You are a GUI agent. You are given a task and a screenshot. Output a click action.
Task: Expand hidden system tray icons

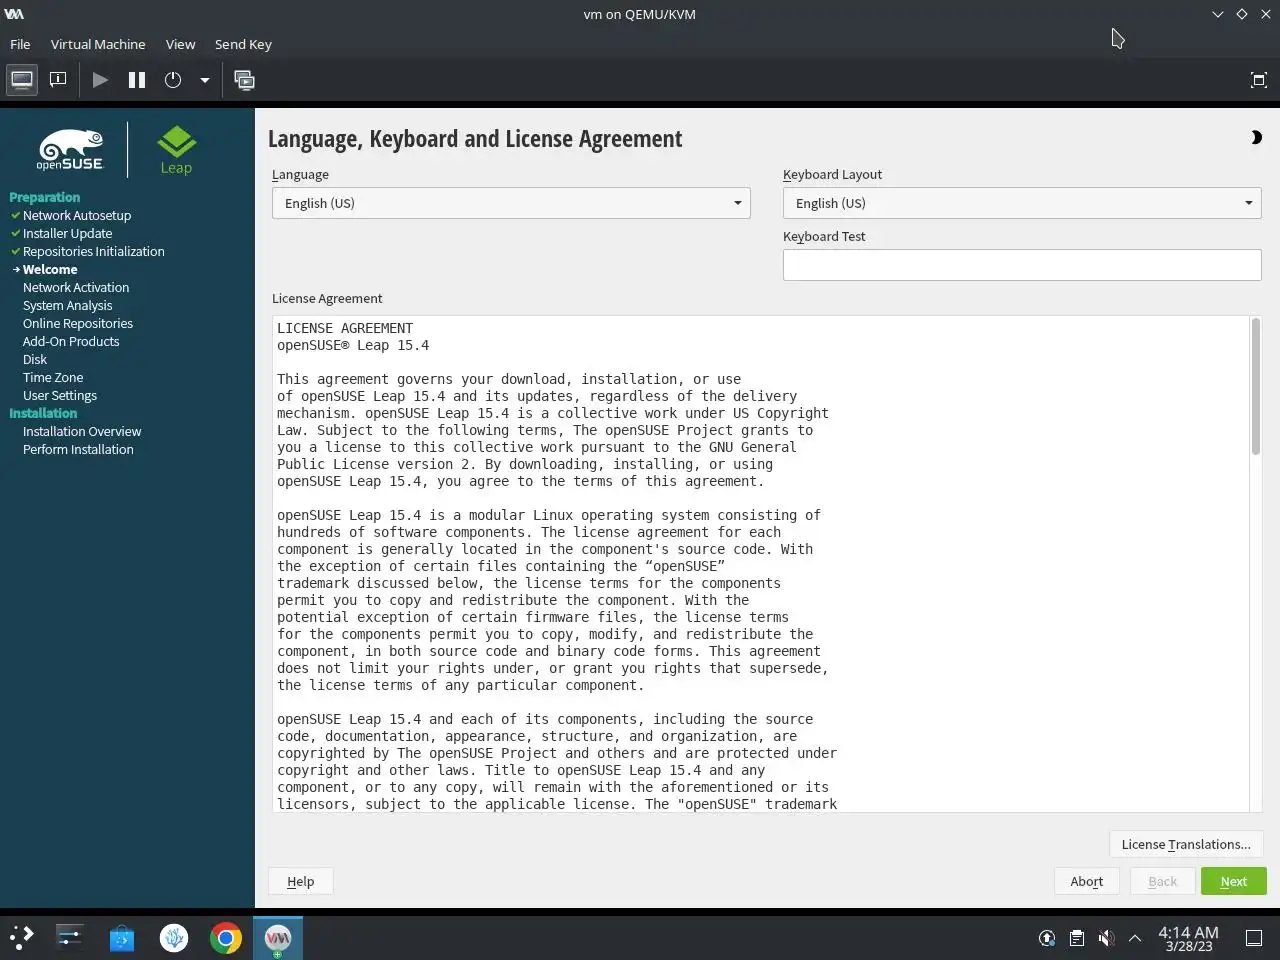tap(1135, 938)
